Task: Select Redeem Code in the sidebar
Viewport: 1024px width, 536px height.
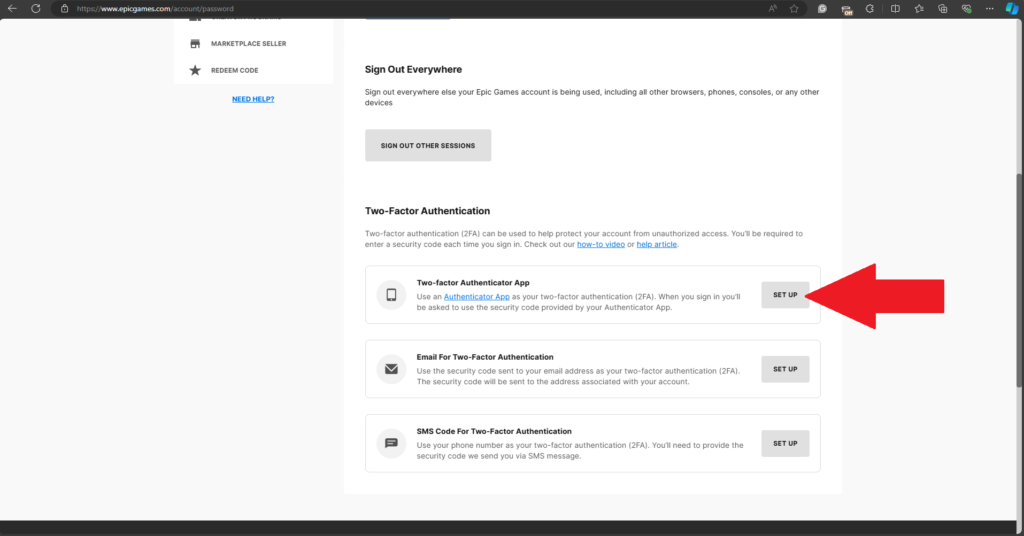Action: 234,70
